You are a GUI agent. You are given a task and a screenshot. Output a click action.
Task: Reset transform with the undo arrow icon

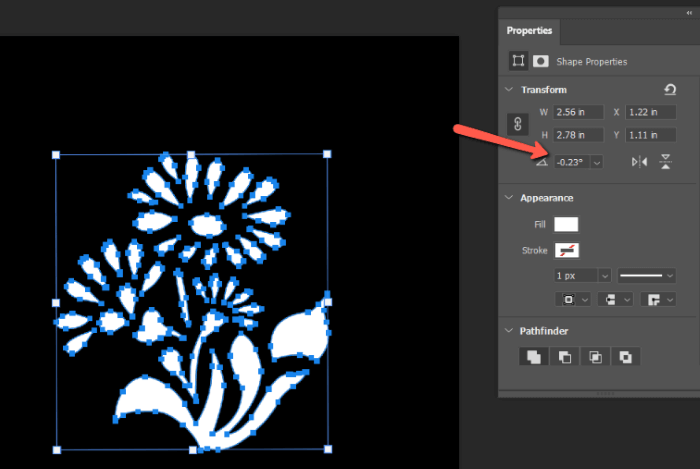click(x=670, y=90)
